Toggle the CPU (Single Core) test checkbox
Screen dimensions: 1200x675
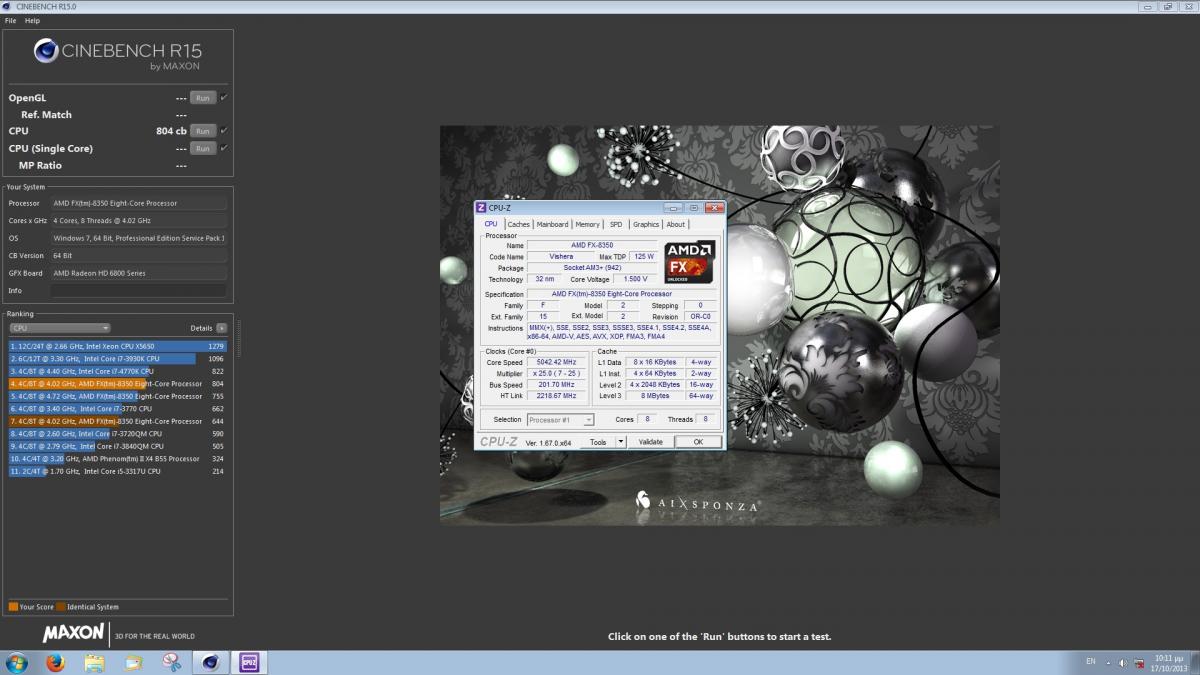click(x=224, y=148)
